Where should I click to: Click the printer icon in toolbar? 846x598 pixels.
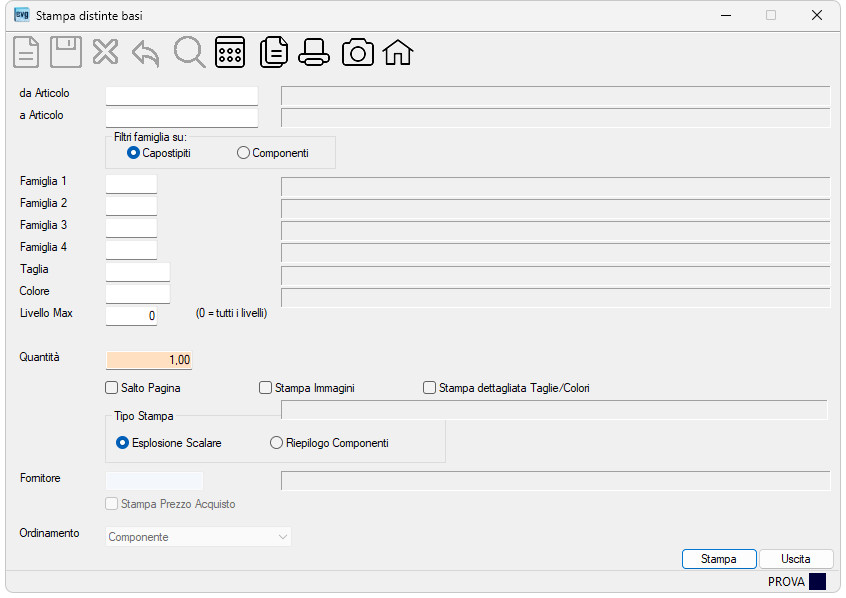[x=314, y=52]
